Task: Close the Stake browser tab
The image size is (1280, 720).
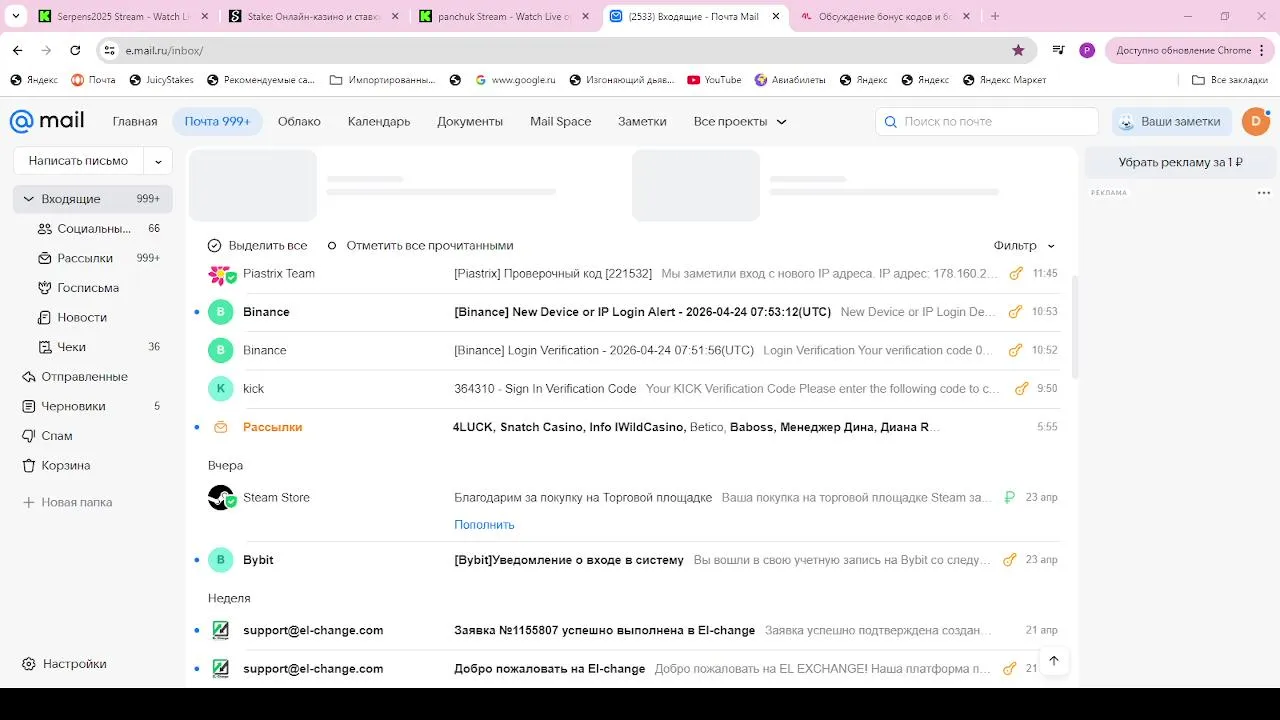Action: pos(394,16)
